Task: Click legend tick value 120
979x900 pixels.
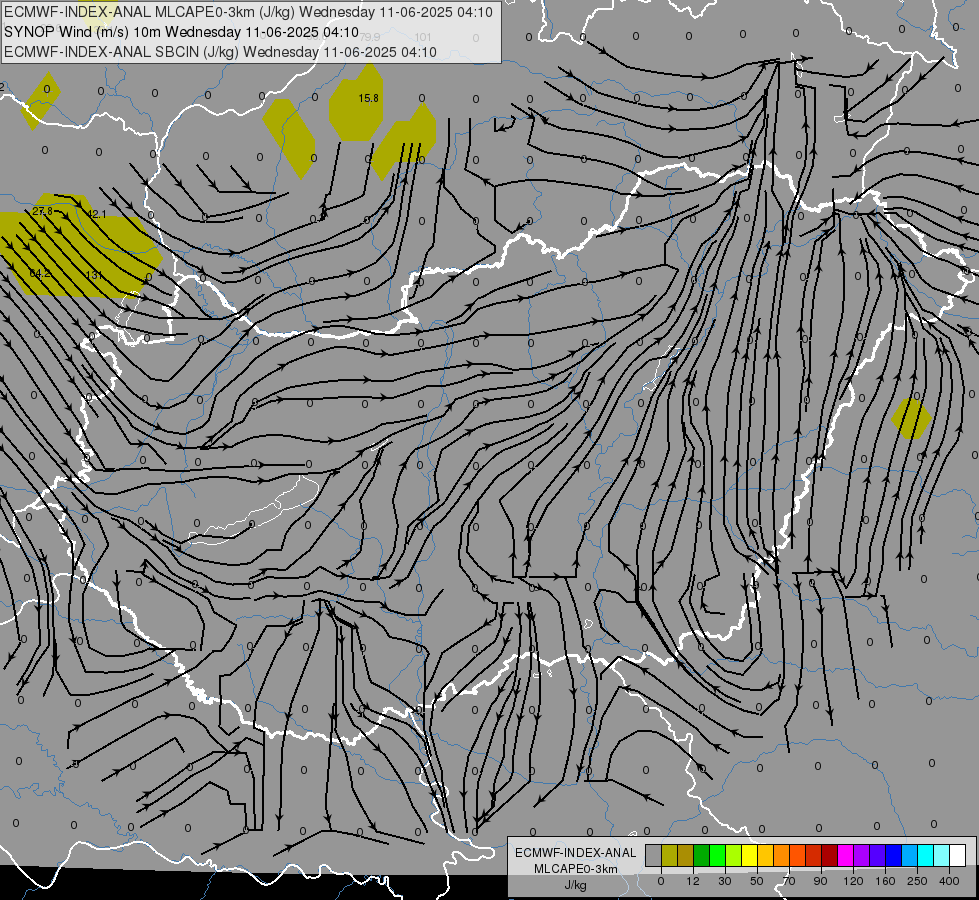Action: (853, 881)
